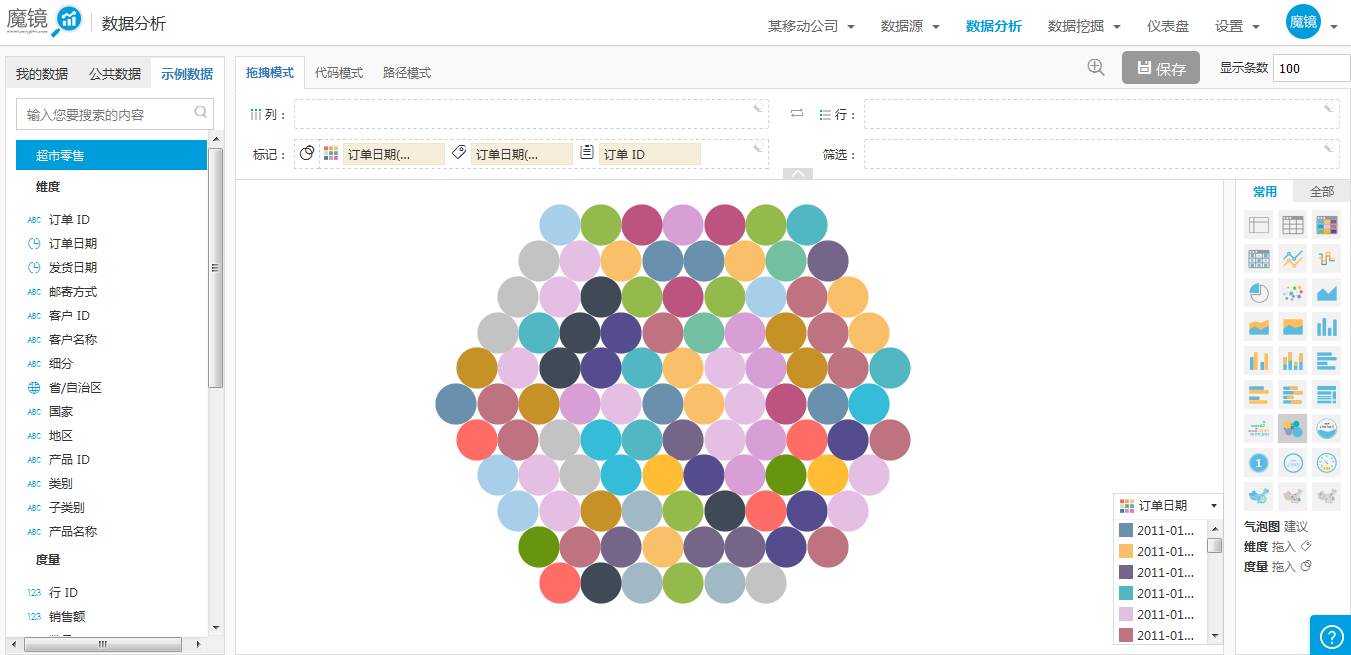Select the blue China map chart icon
The image size is (1351, 655).
pos(1259,495)
